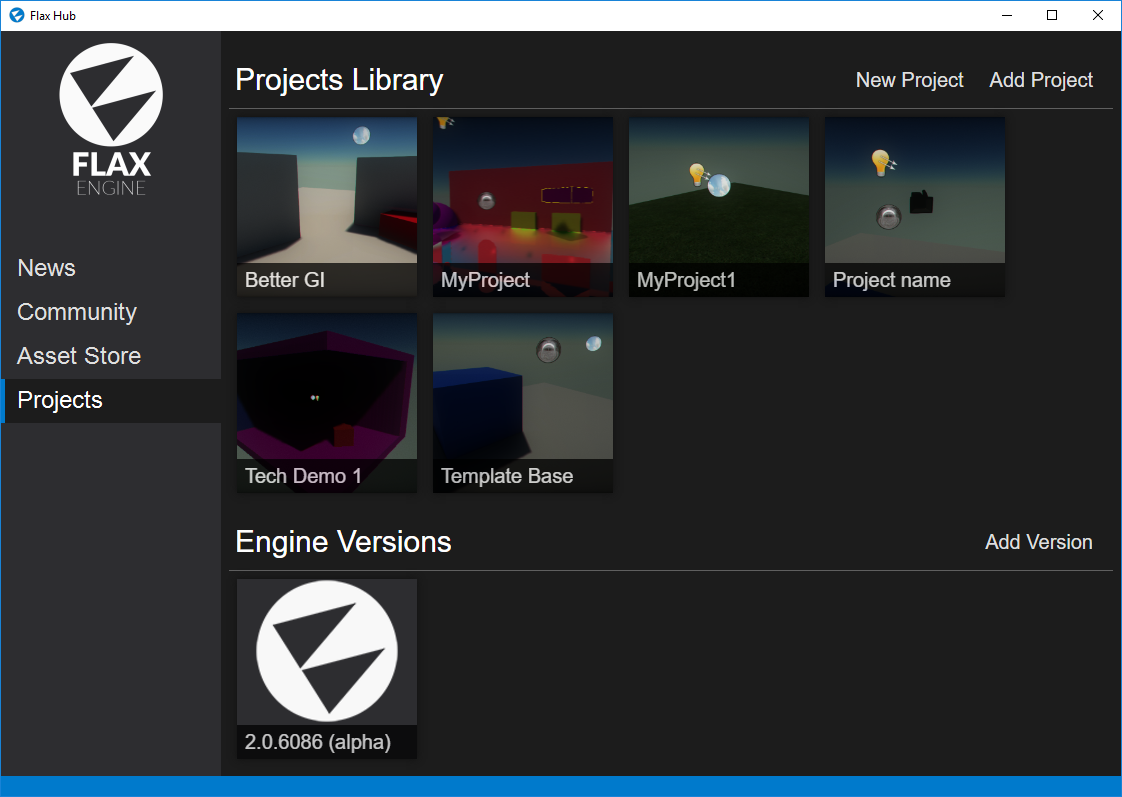The image size is (1122, 797).
Task: Click the Projects Library heading
Action: click(x=339, y=80)
